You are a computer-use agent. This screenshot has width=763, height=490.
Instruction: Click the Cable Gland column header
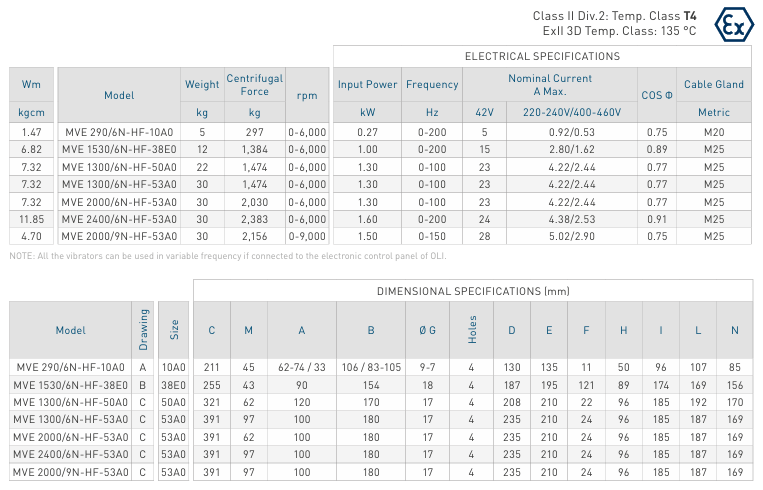point(713,85)
